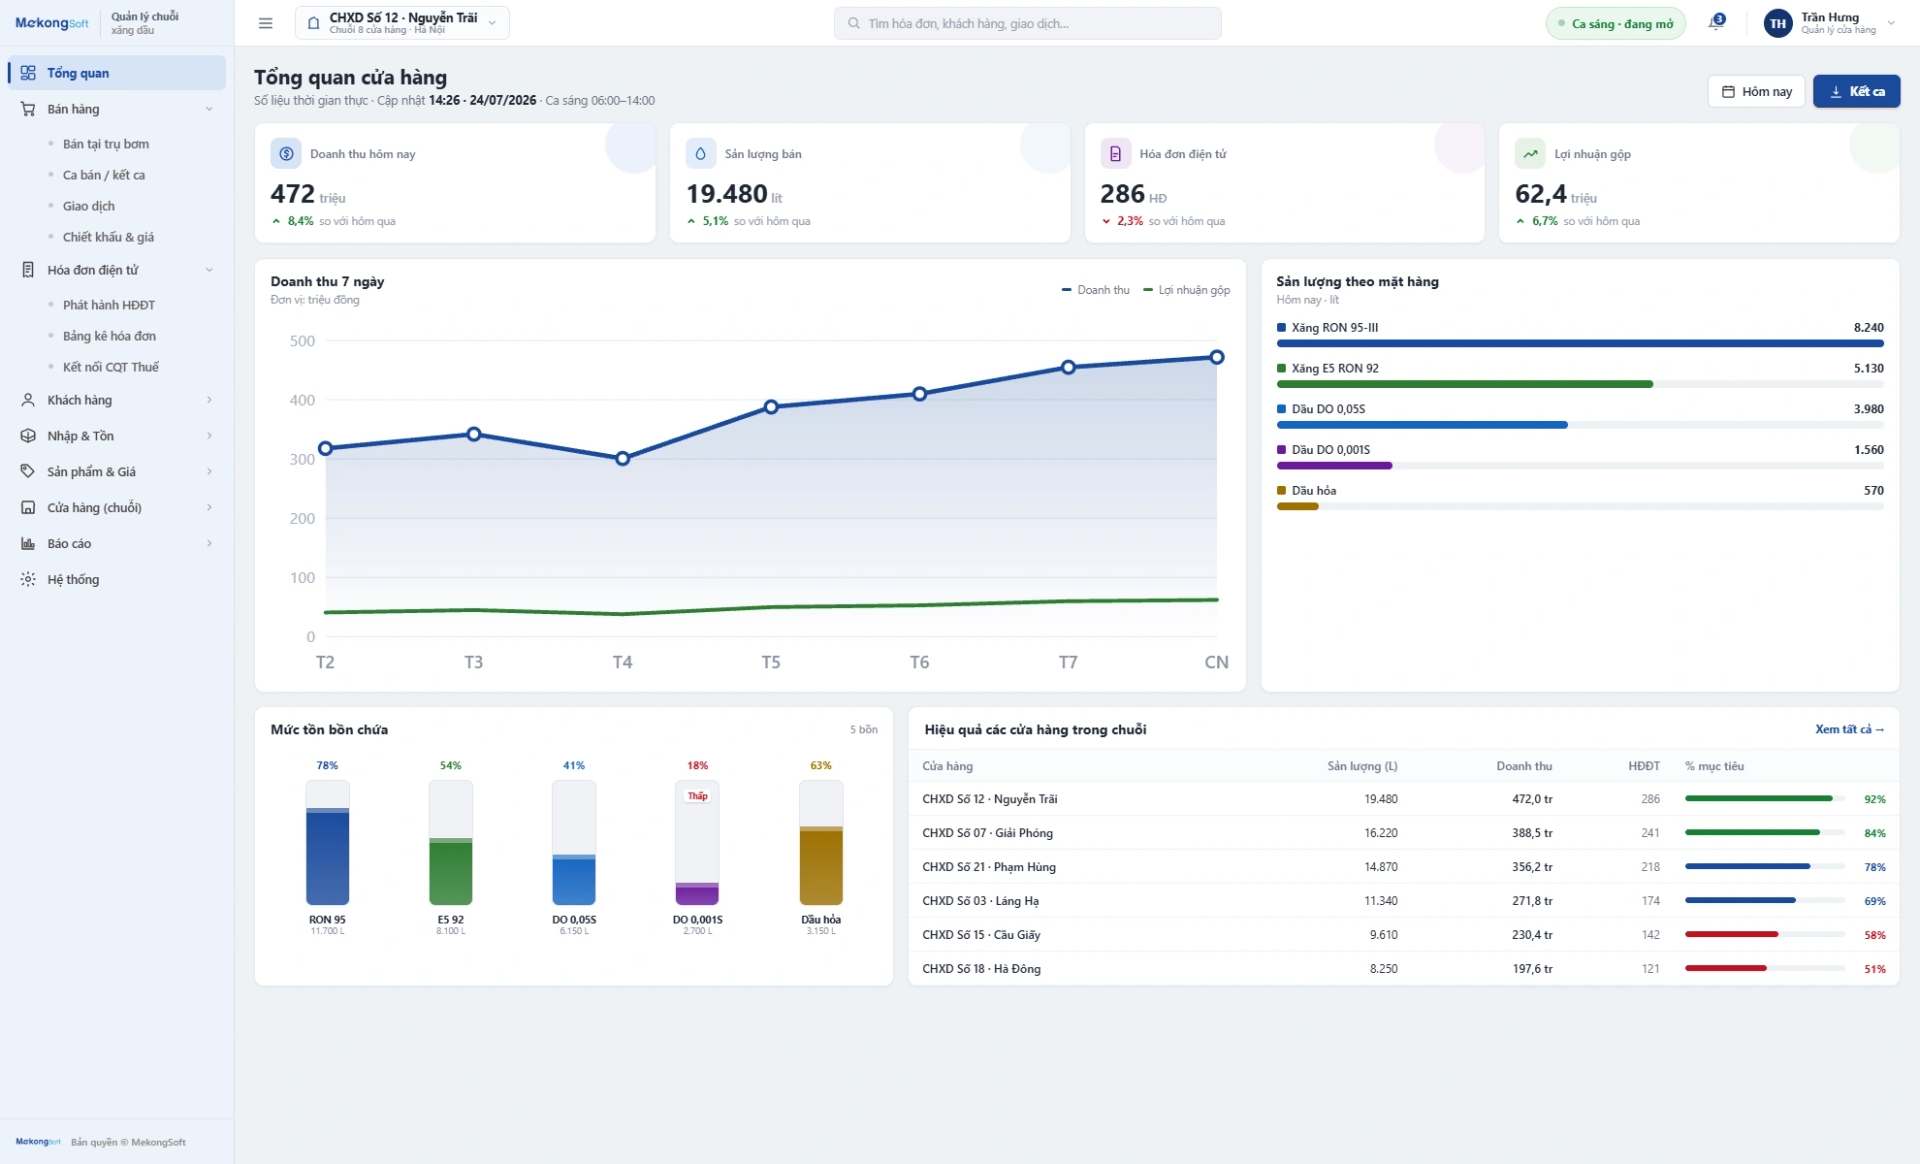Click the Ca sáng đang mở status pill
1920x1164 pixels.
[1615, 23]
